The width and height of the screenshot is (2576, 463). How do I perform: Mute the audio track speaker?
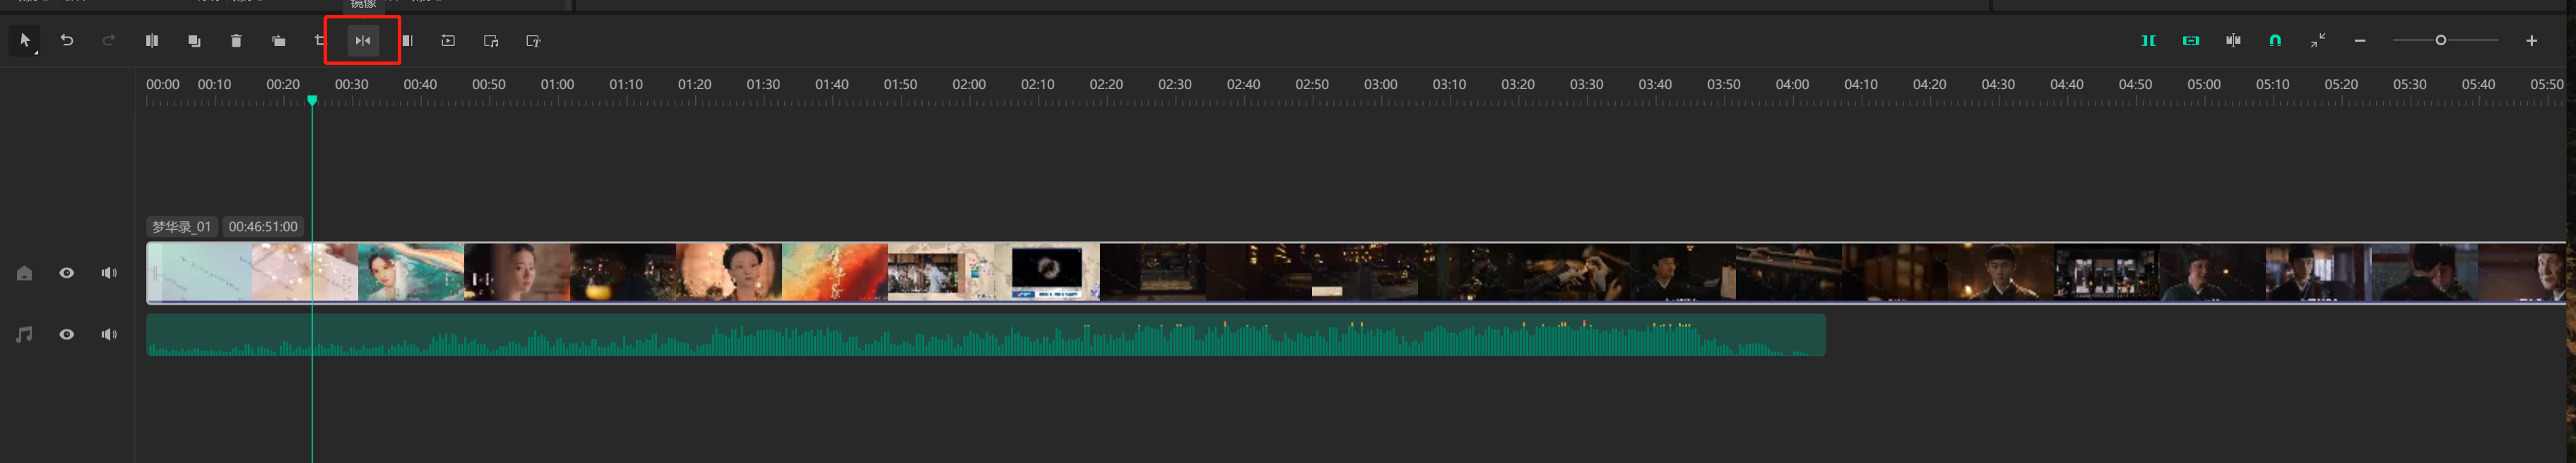109,334
